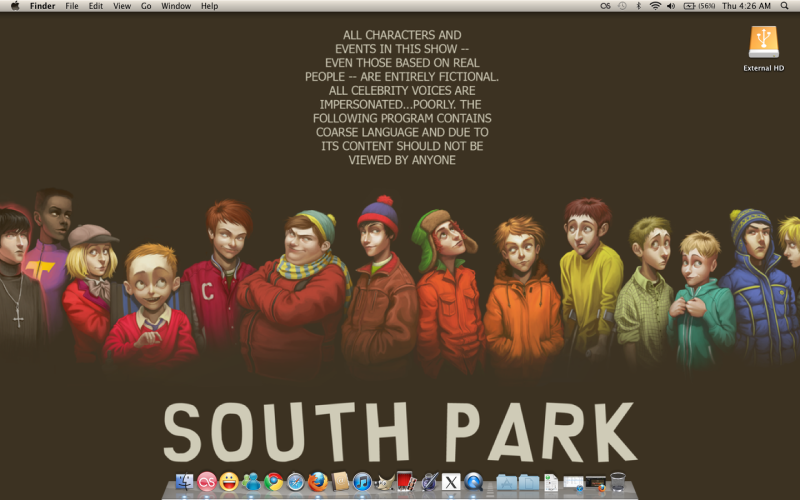Open the Trash in the dock
The height and width of the screenshot is (500, 800).
[617, 482]
